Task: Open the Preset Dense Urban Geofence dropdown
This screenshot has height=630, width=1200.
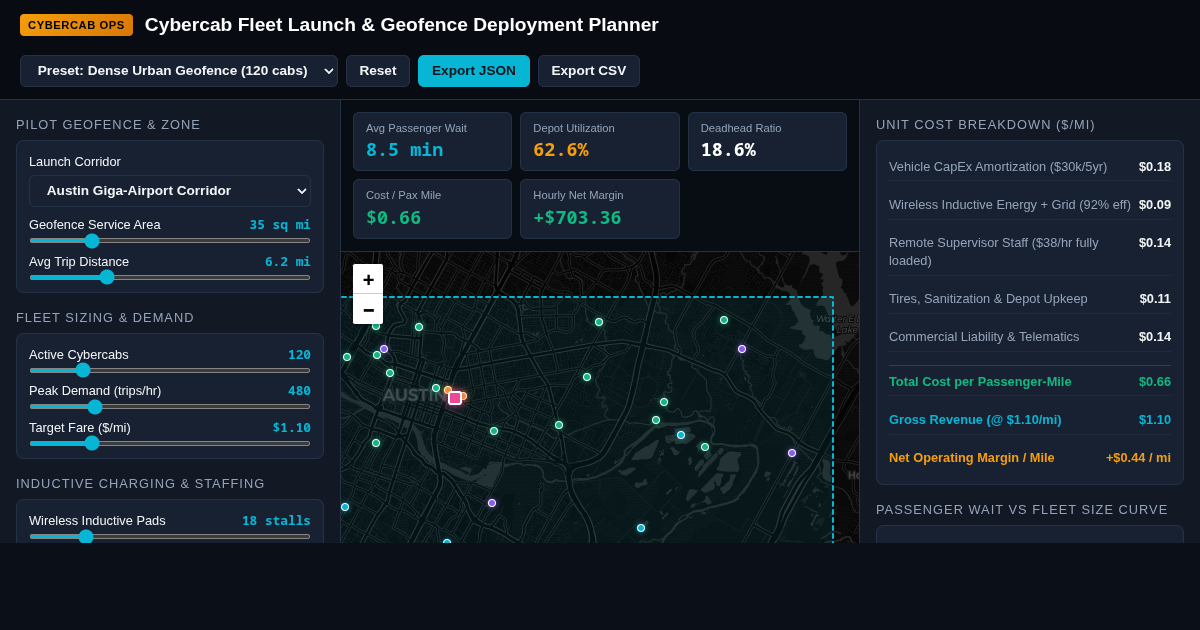Action: point(179,71)
